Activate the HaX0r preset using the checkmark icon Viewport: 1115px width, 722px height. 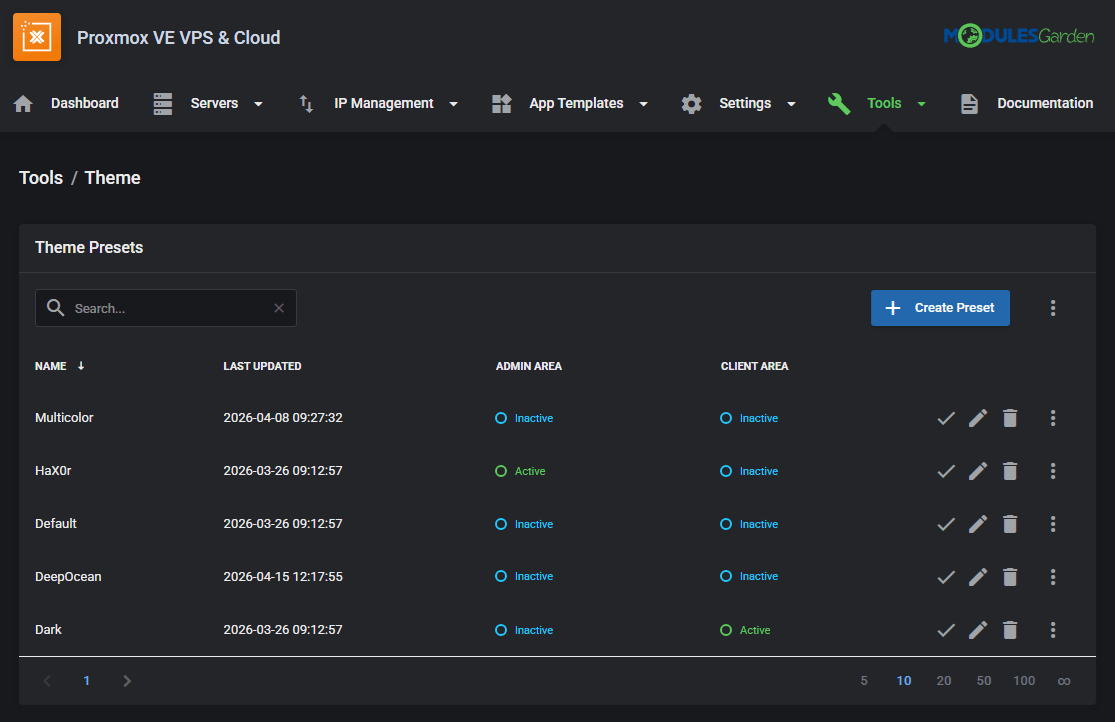click(x=946, y=471)
